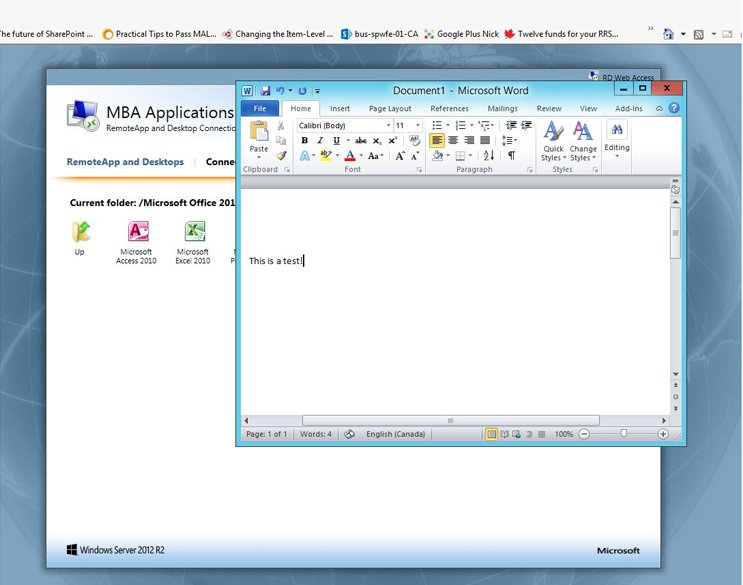This screenshot has height=585, width=743.
Task: Open browser Home icon
Action: coord(669,34)
